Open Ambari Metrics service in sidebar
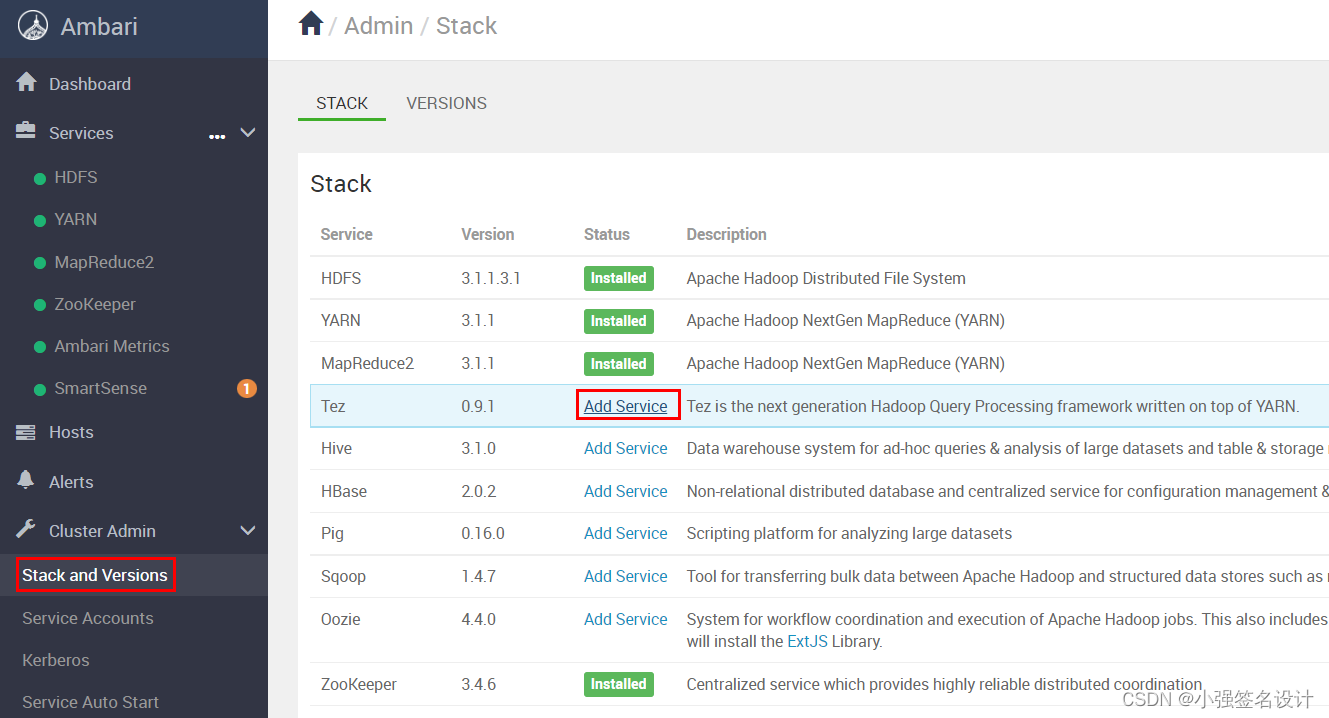The height and width of the screenshot is (718, 1329). pos(112,346)
